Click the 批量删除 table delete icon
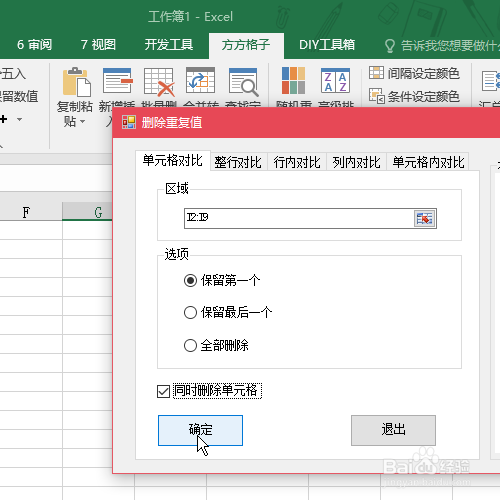This screenshot has height=500, width=500. pos(159,82)
